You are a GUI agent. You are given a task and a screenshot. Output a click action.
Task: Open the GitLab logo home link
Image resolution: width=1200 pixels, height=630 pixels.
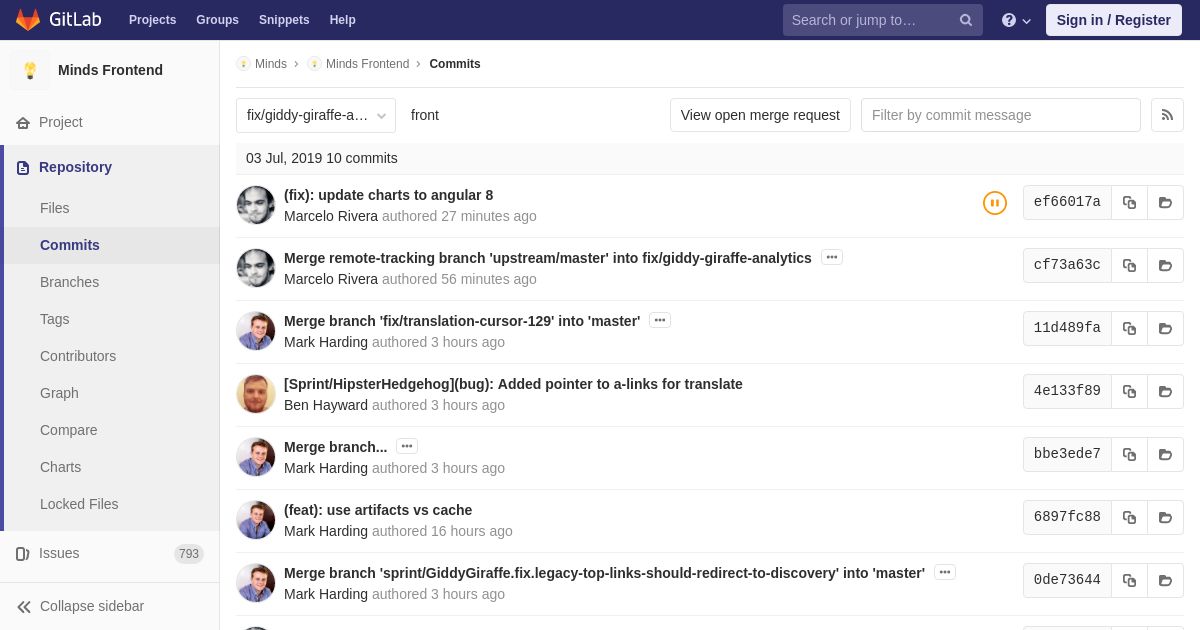[57, 20]
